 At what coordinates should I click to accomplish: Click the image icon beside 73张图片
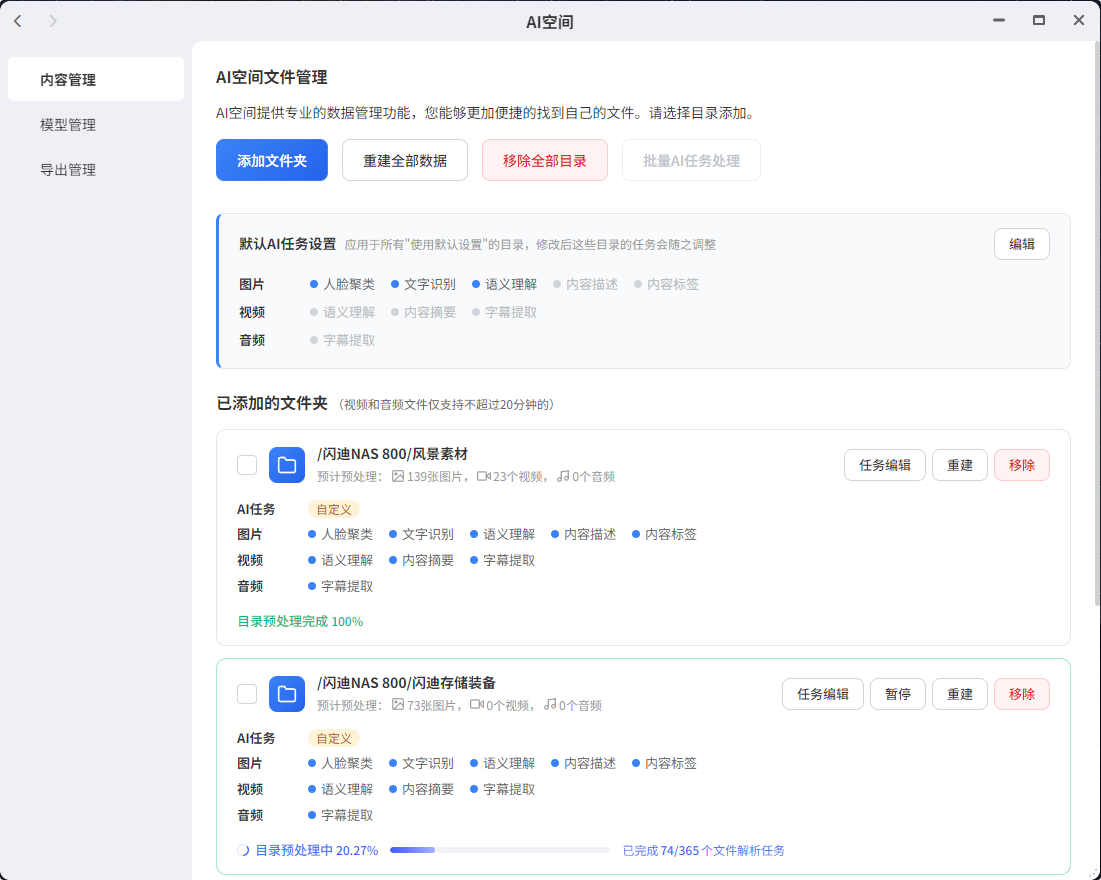[x=398, y=704]
